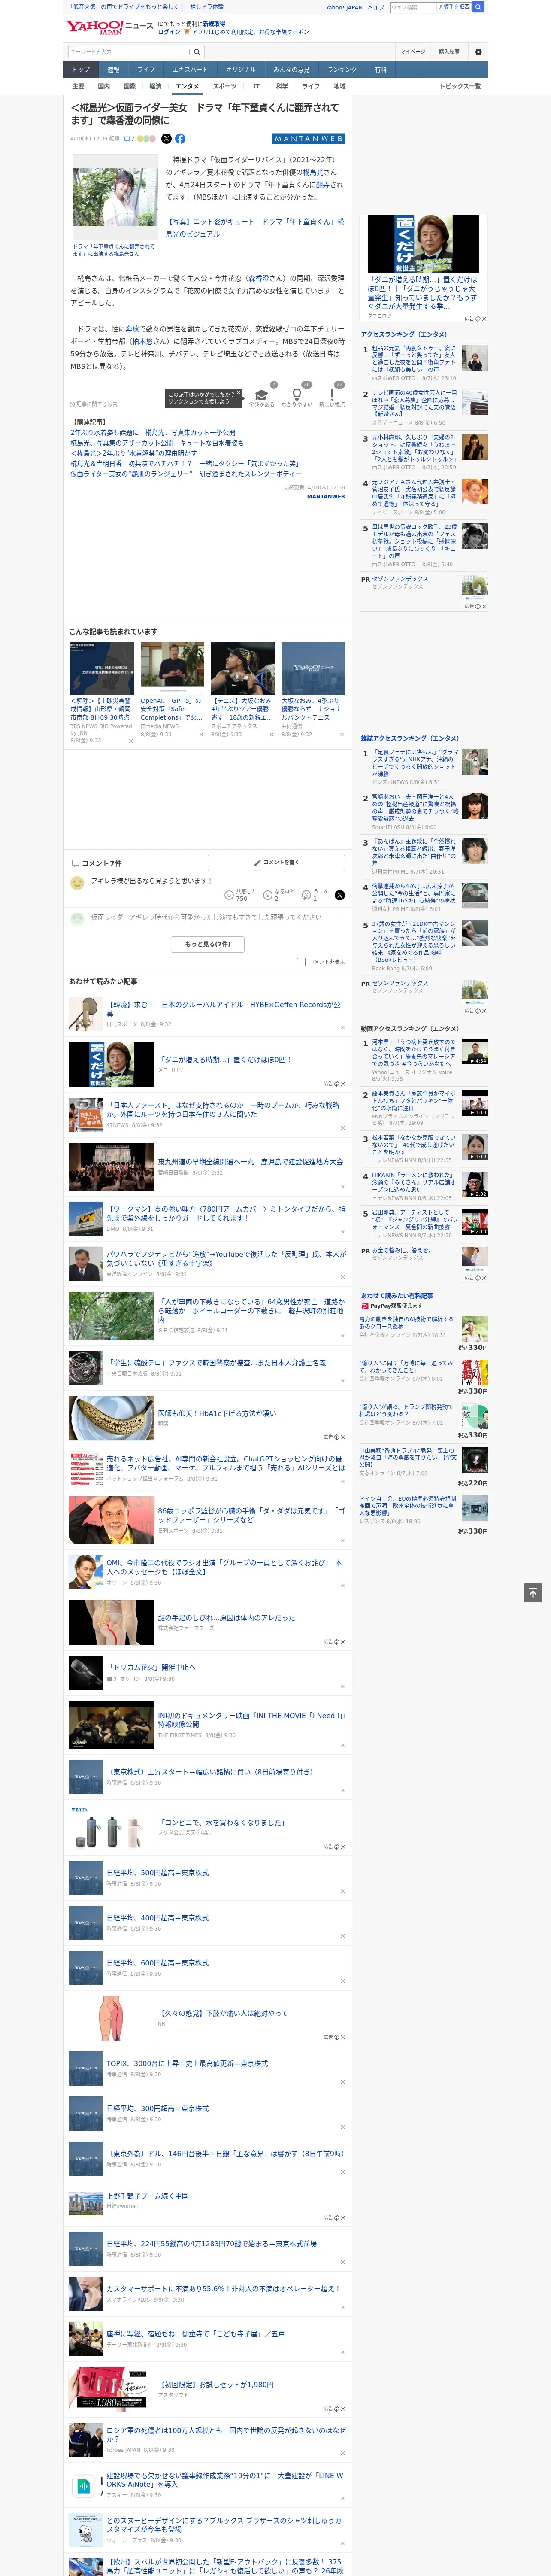Click the 共感した smiley icon

229,895
